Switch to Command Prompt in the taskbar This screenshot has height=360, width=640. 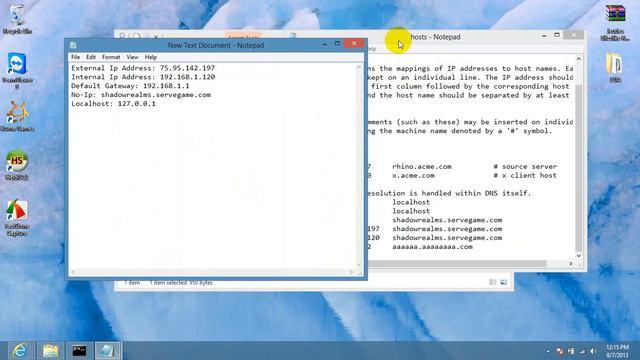[79, 351]
